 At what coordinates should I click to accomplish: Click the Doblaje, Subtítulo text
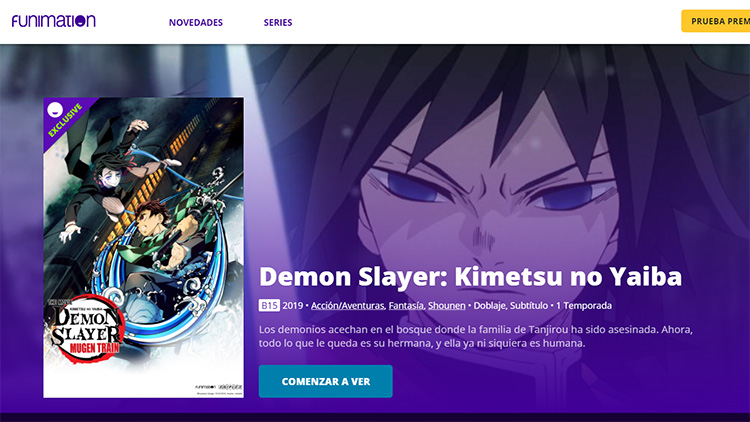[x=510, y=306]
